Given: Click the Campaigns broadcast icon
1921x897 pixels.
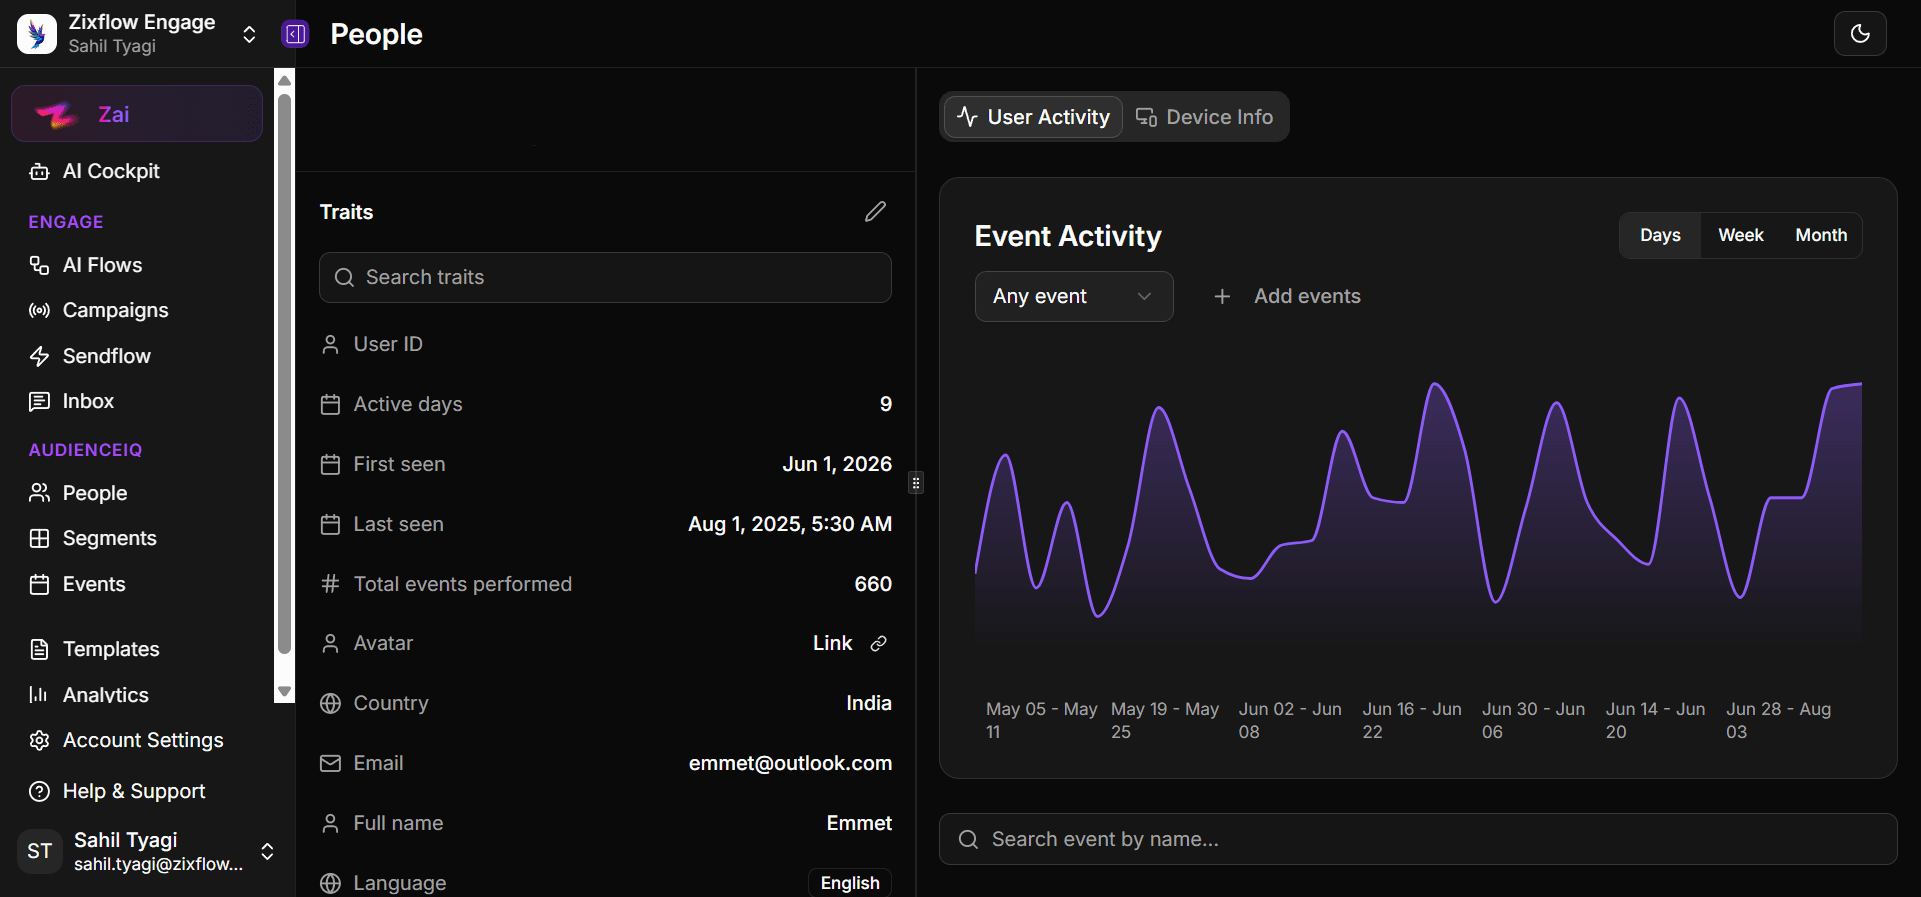Looking at the screenshot, I should click(x=39, y=310).
